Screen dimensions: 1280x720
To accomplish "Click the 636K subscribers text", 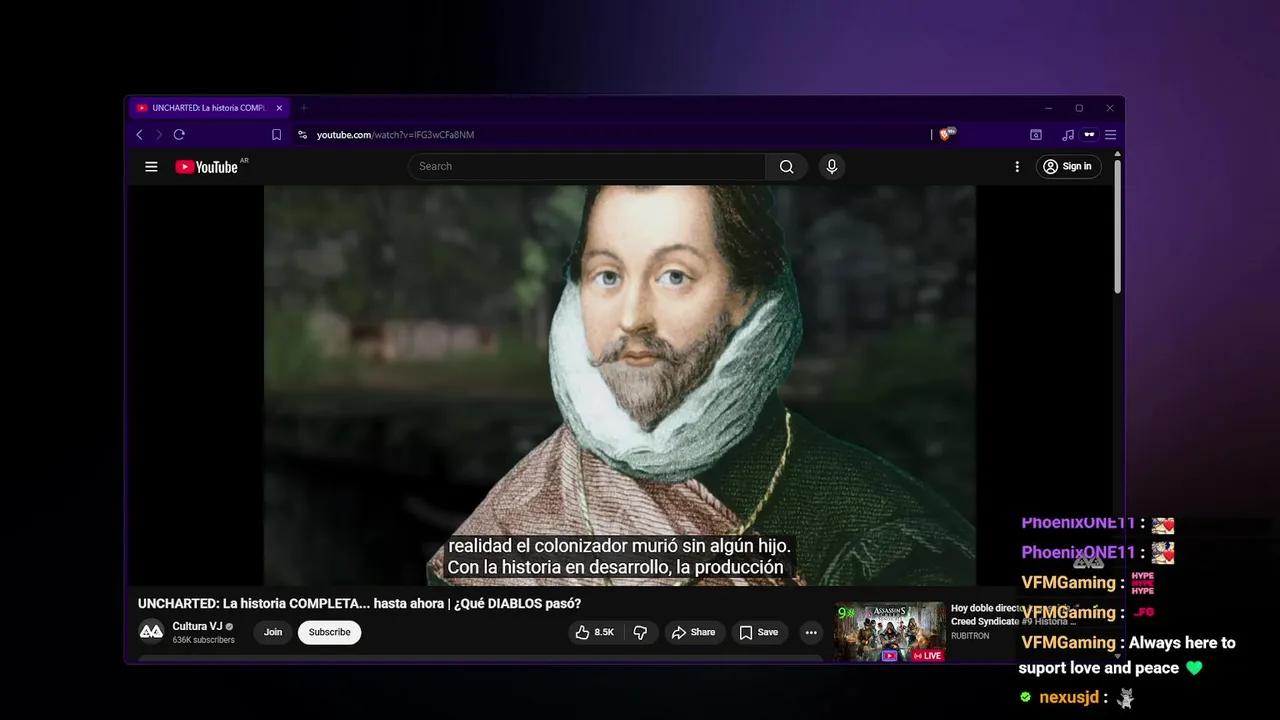I will (203, 640).
